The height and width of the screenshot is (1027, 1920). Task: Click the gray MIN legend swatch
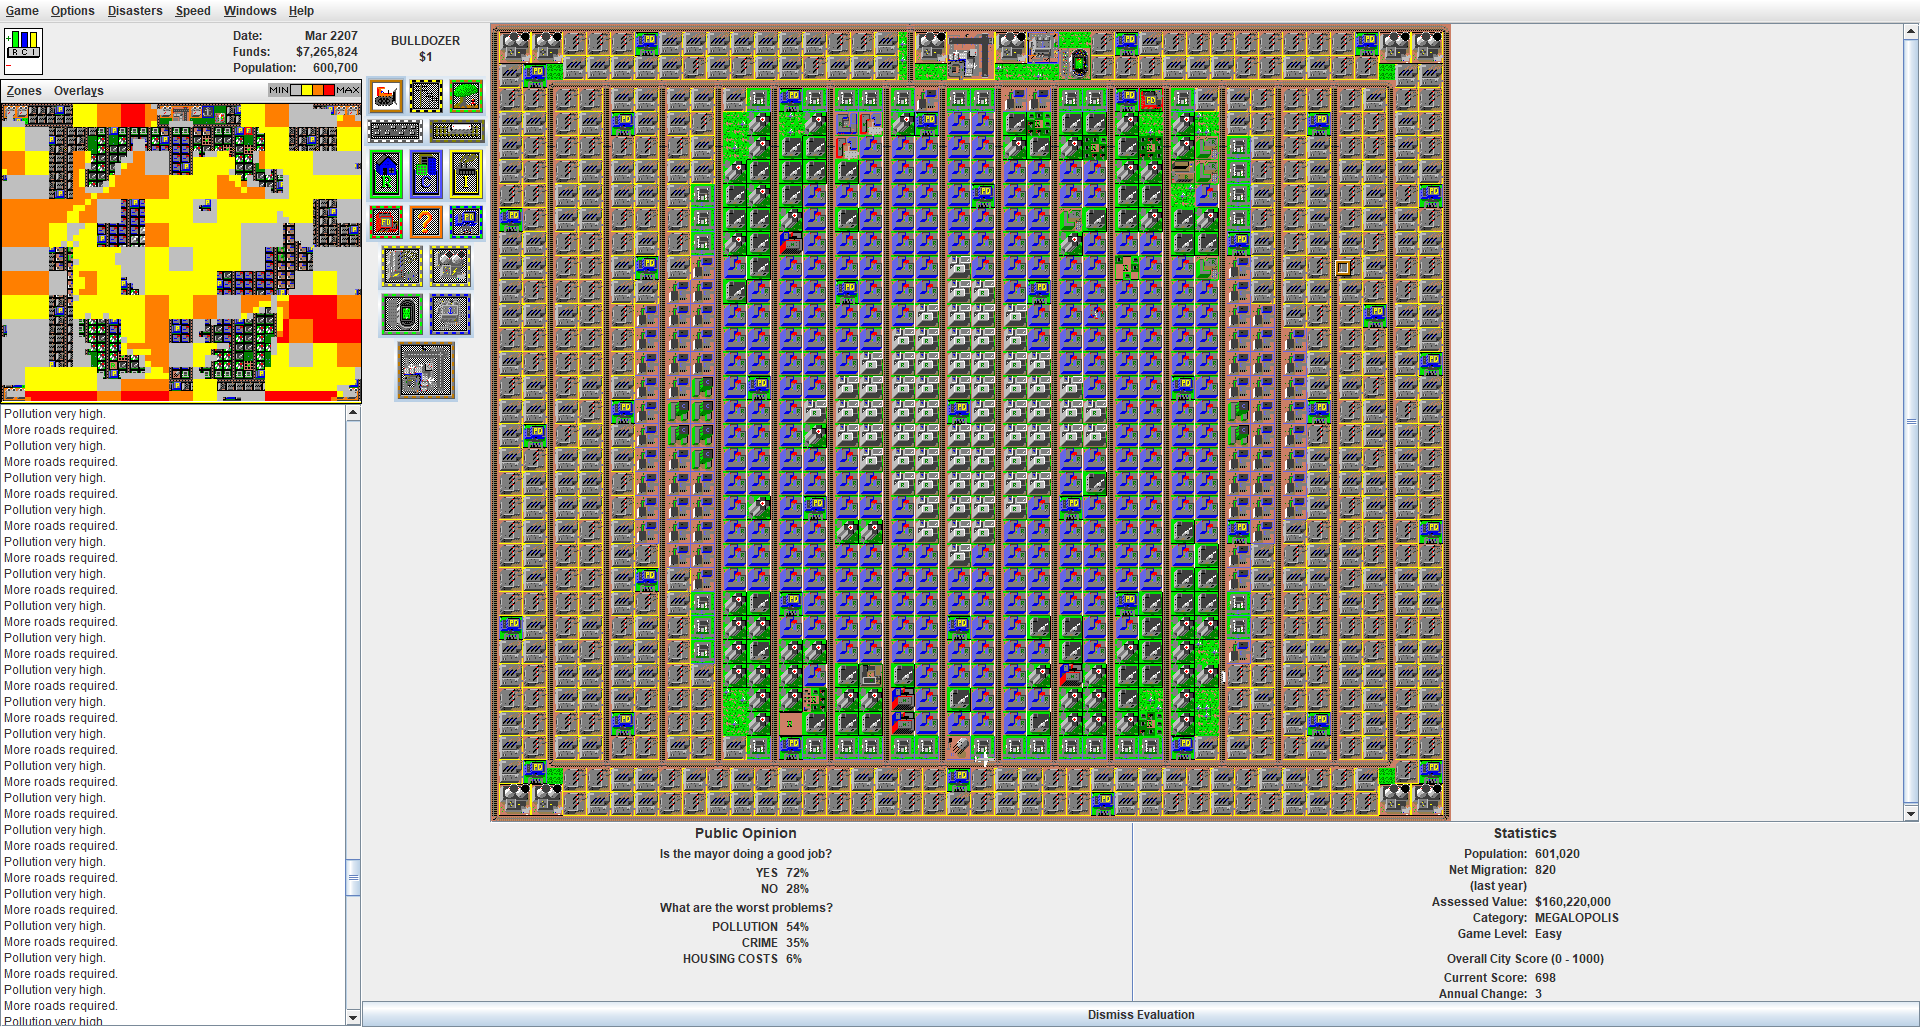pyautogui.click(x=296, y=90)
